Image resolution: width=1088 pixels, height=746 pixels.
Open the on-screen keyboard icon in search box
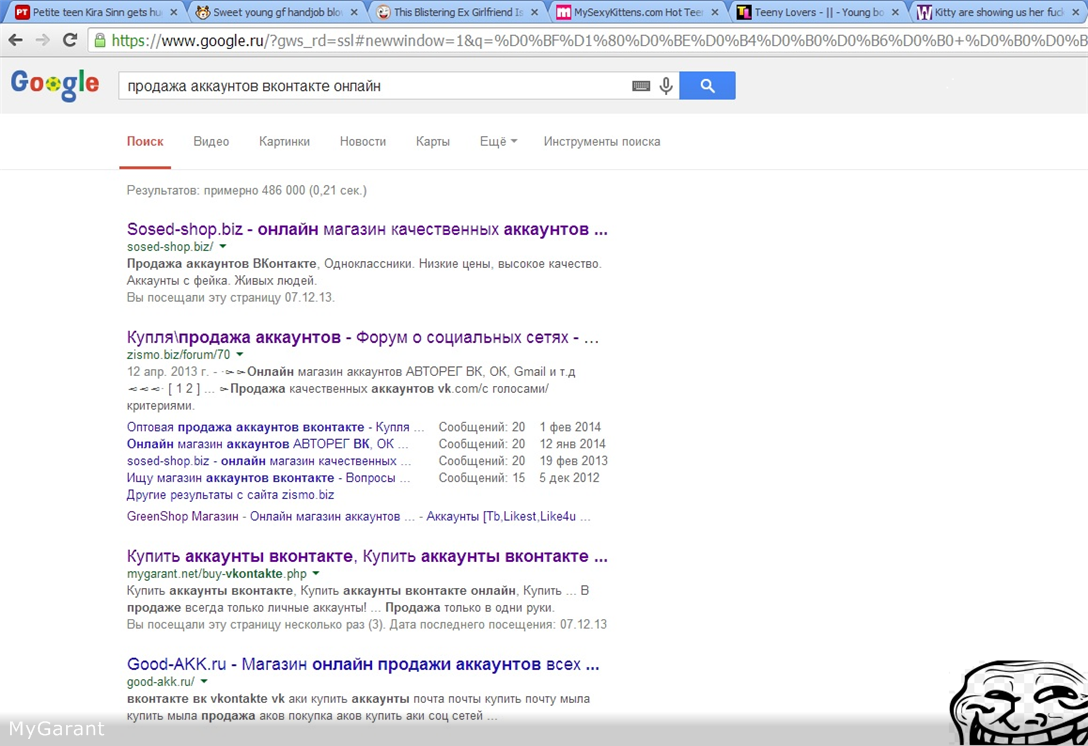[641, 86]
